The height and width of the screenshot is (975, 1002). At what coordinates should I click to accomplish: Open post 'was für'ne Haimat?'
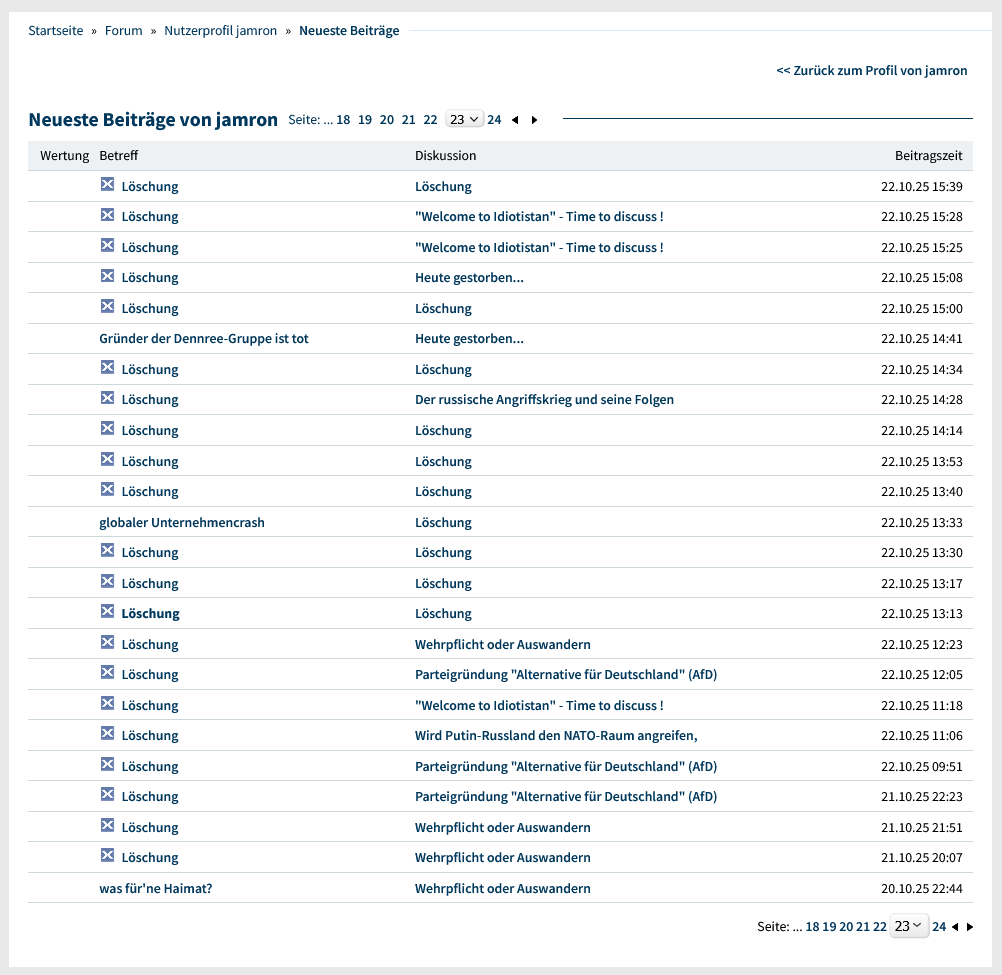156,888
